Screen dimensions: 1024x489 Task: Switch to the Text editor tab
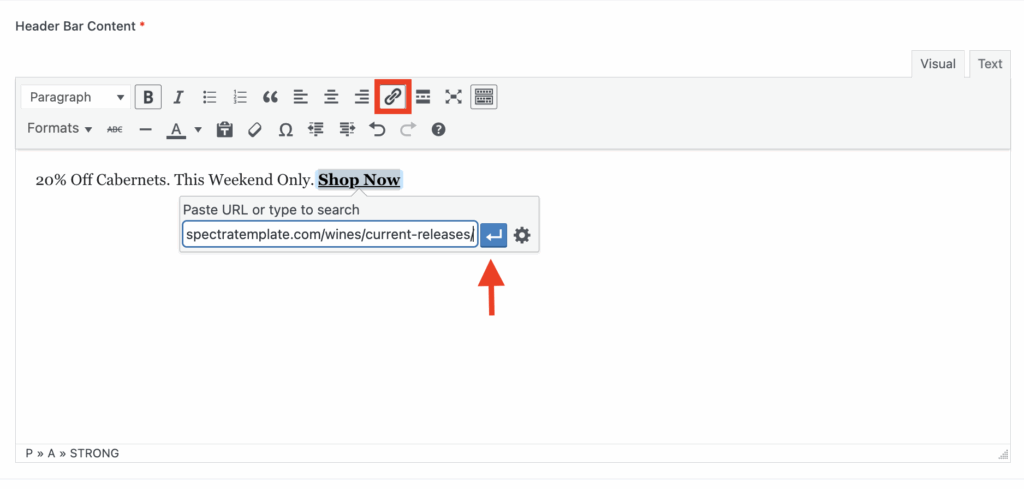pyautogui.click(x=989, y=64)
